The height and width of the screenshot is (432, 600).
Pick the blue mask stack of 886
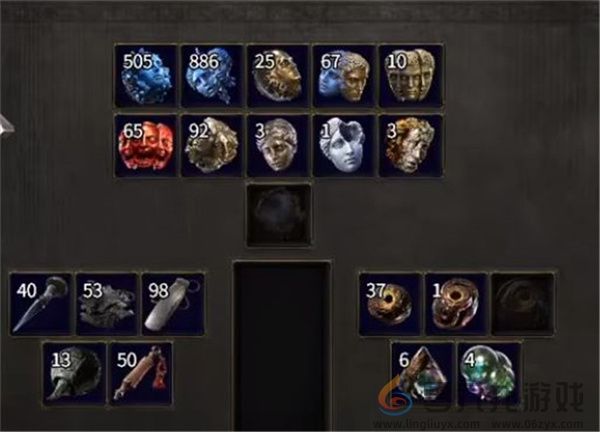point(212,75)
